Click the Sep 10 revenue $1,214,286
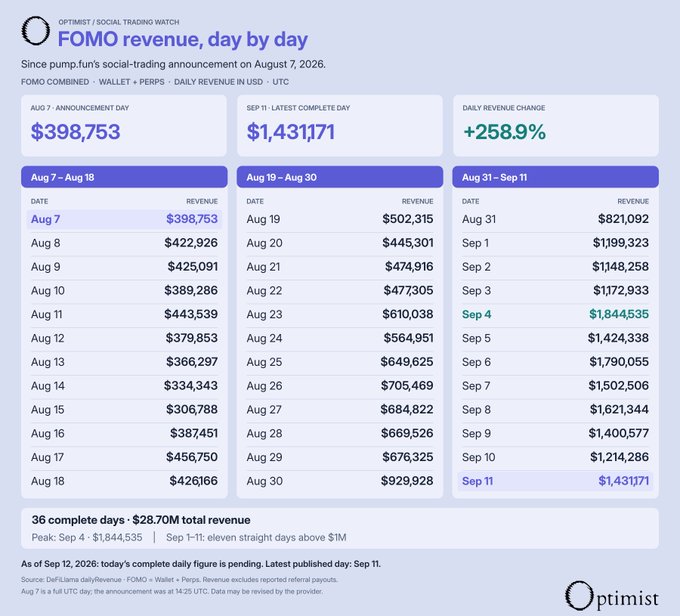Image resolution: width=680 pixels, height=616 pixels. tap(619, 457)
